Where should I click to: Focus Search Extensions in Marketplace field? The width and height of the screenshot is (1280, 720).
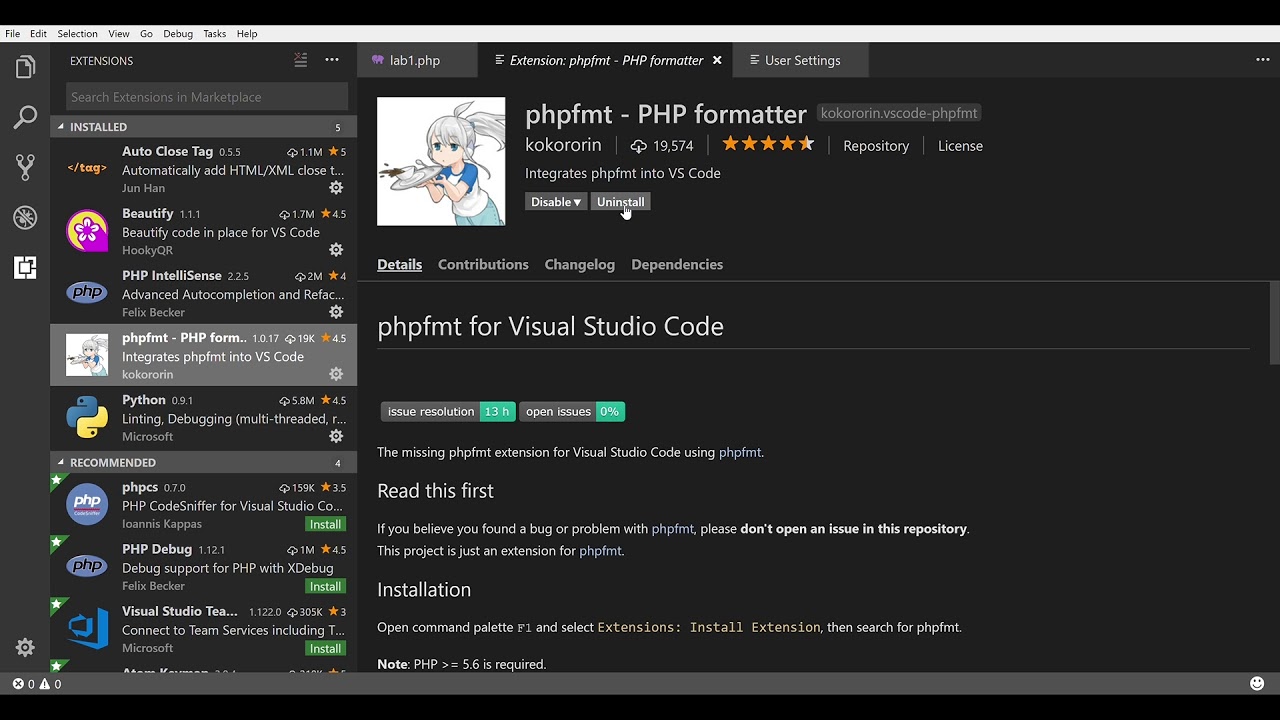[x=207, y=97]
